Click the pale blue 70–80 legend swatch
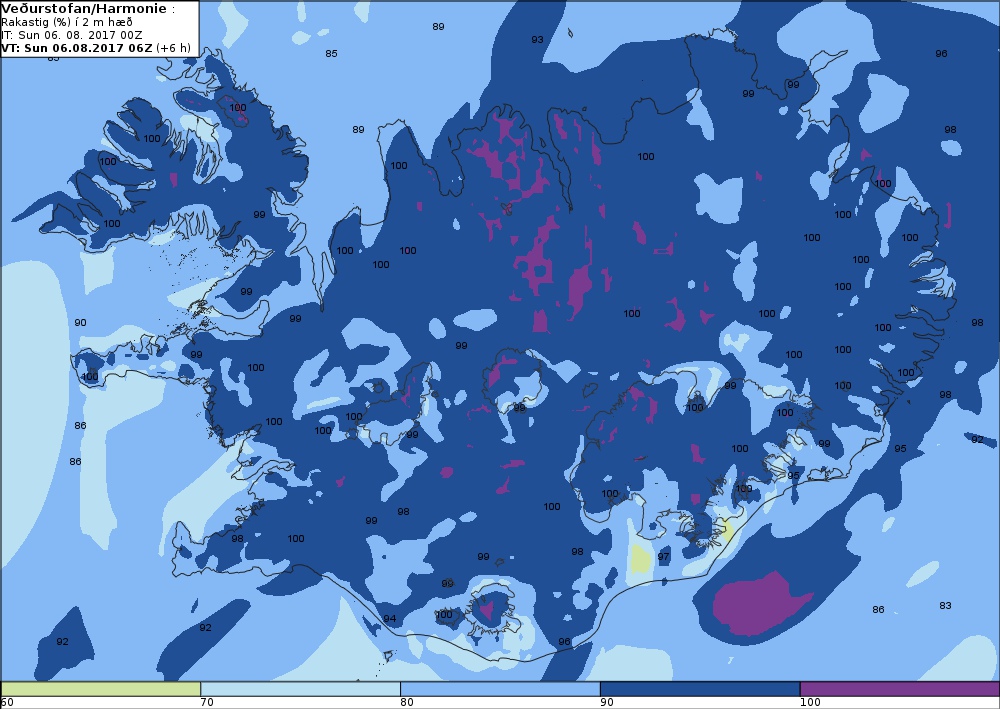 pyautogui.click(x=300, y=689)
